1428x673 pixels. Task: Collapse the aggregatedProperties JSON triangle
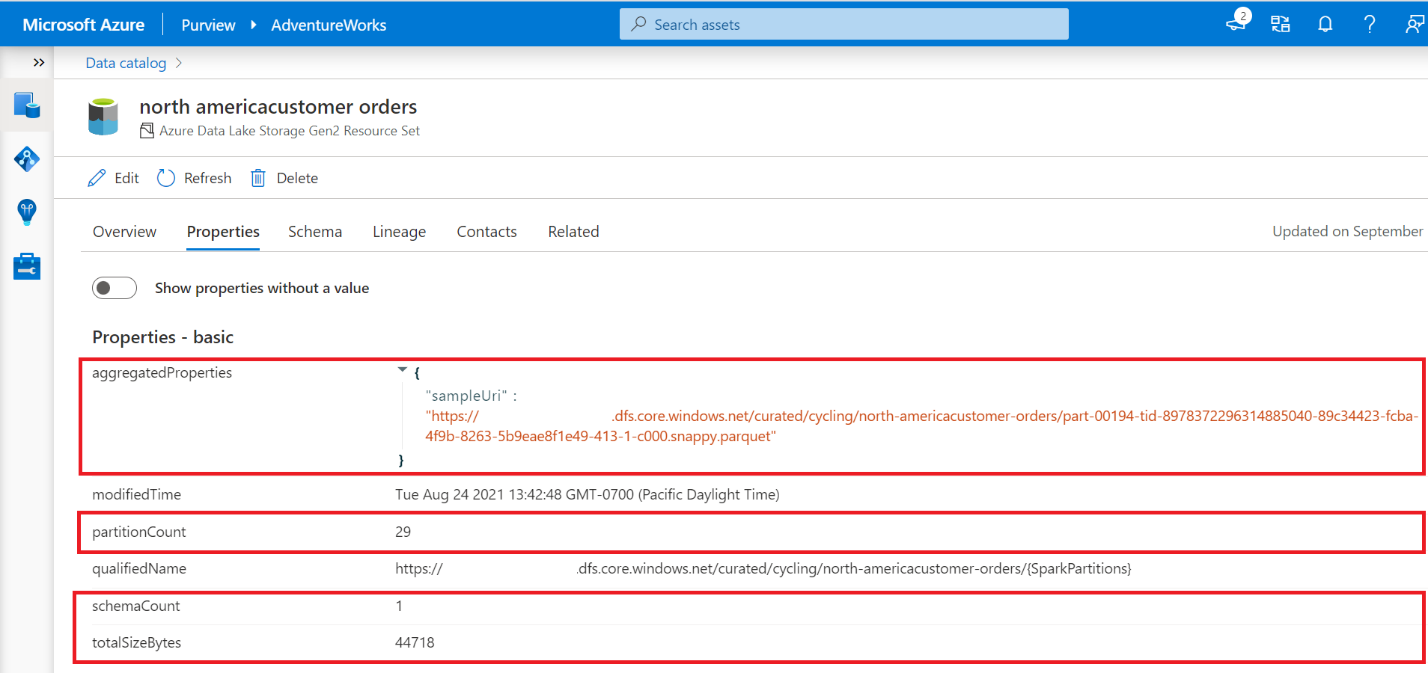(x=403, y=370)
